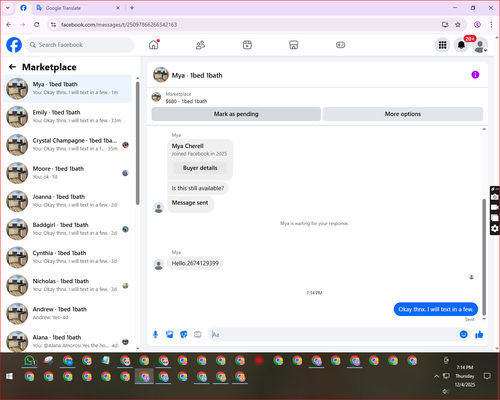Open Mya's chat header avatar
Image resolution: width=500 pixels, height=400 pixels.
[x=161, y=75]
